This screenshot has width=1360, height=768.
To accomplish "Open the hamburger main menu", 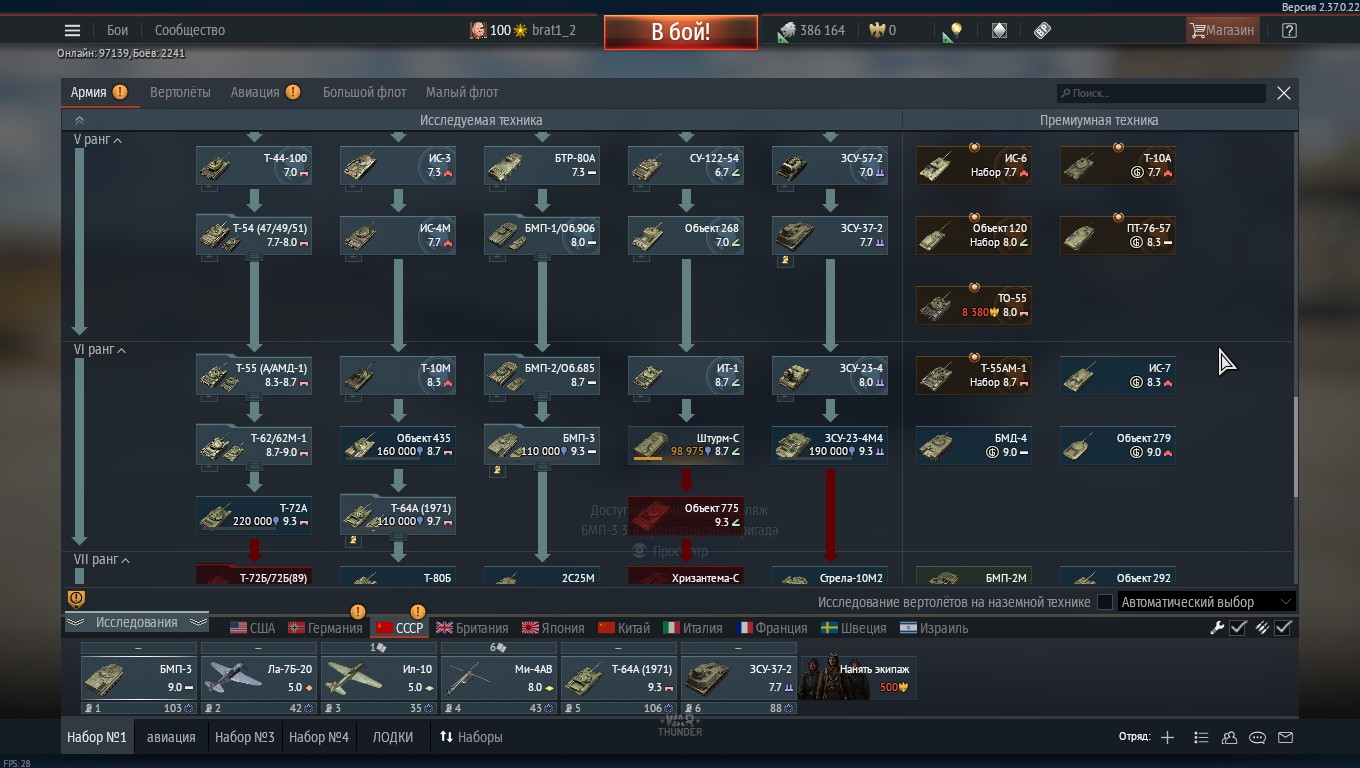I will click(72, 30).
